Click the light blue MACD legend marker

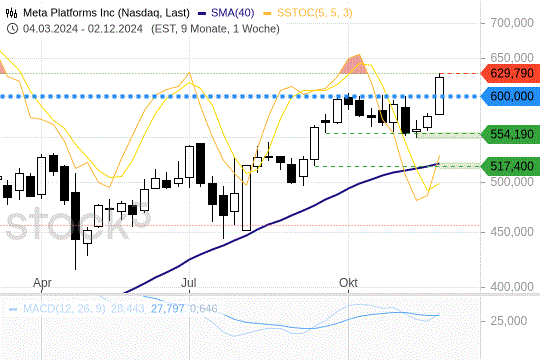[13, 309]
